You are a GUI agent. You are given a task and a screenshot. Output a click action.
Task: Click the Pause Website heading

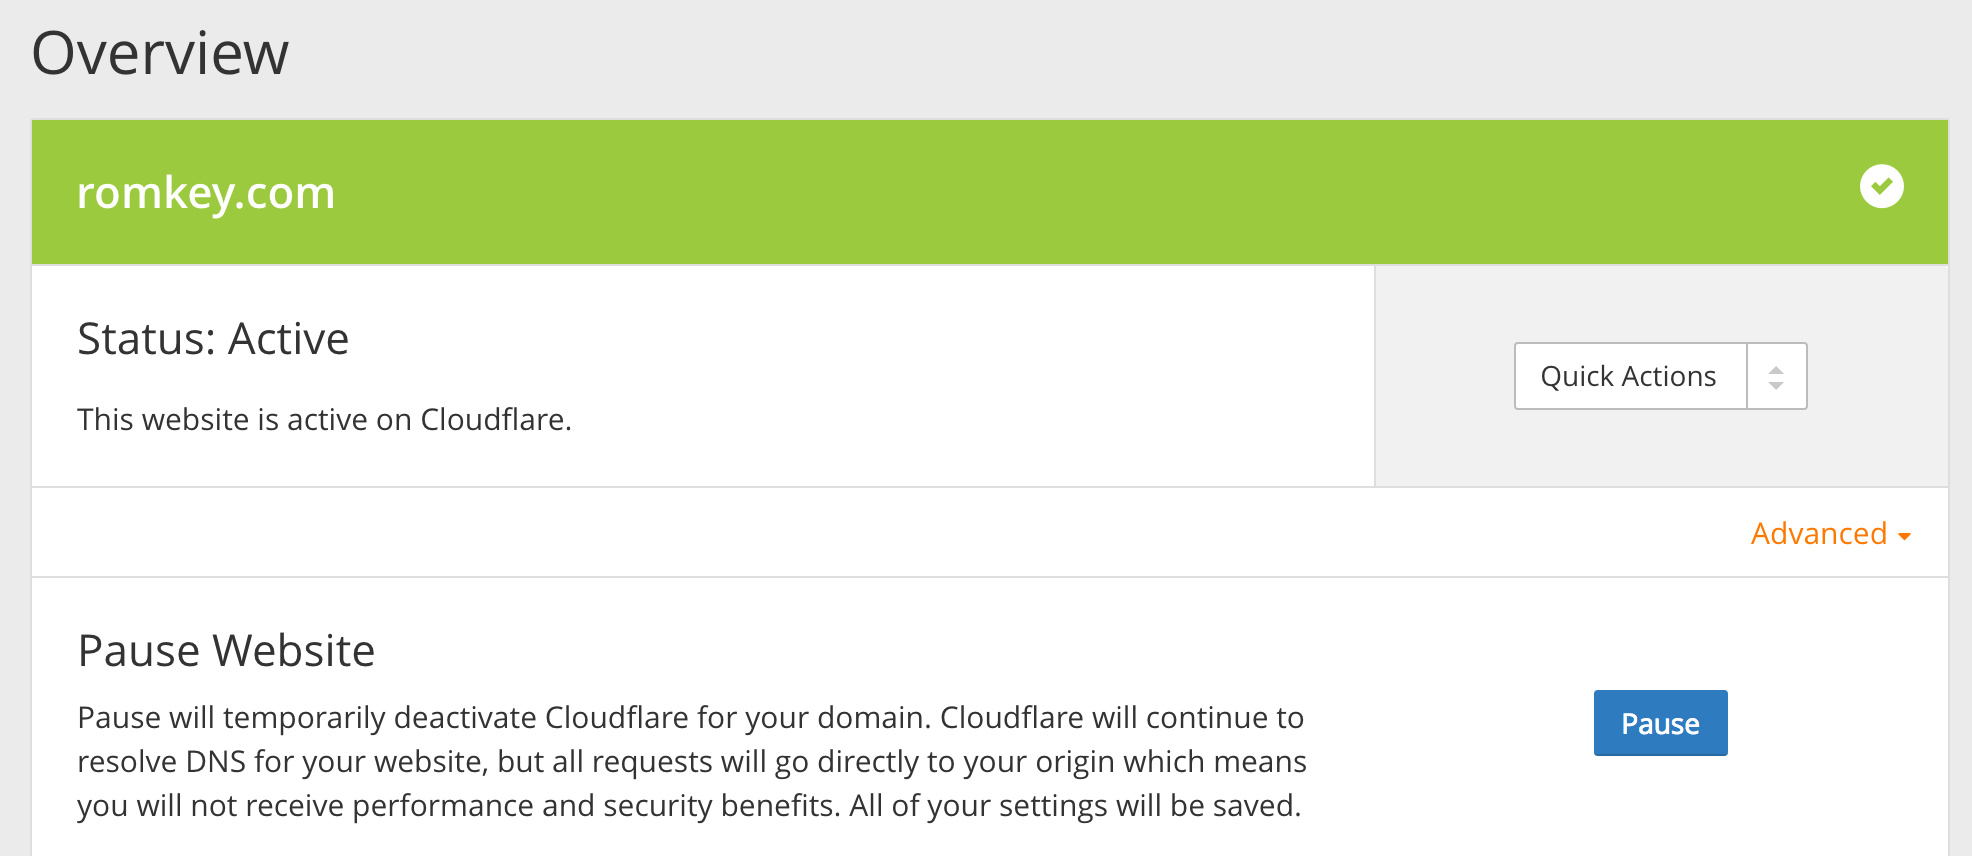226,651
